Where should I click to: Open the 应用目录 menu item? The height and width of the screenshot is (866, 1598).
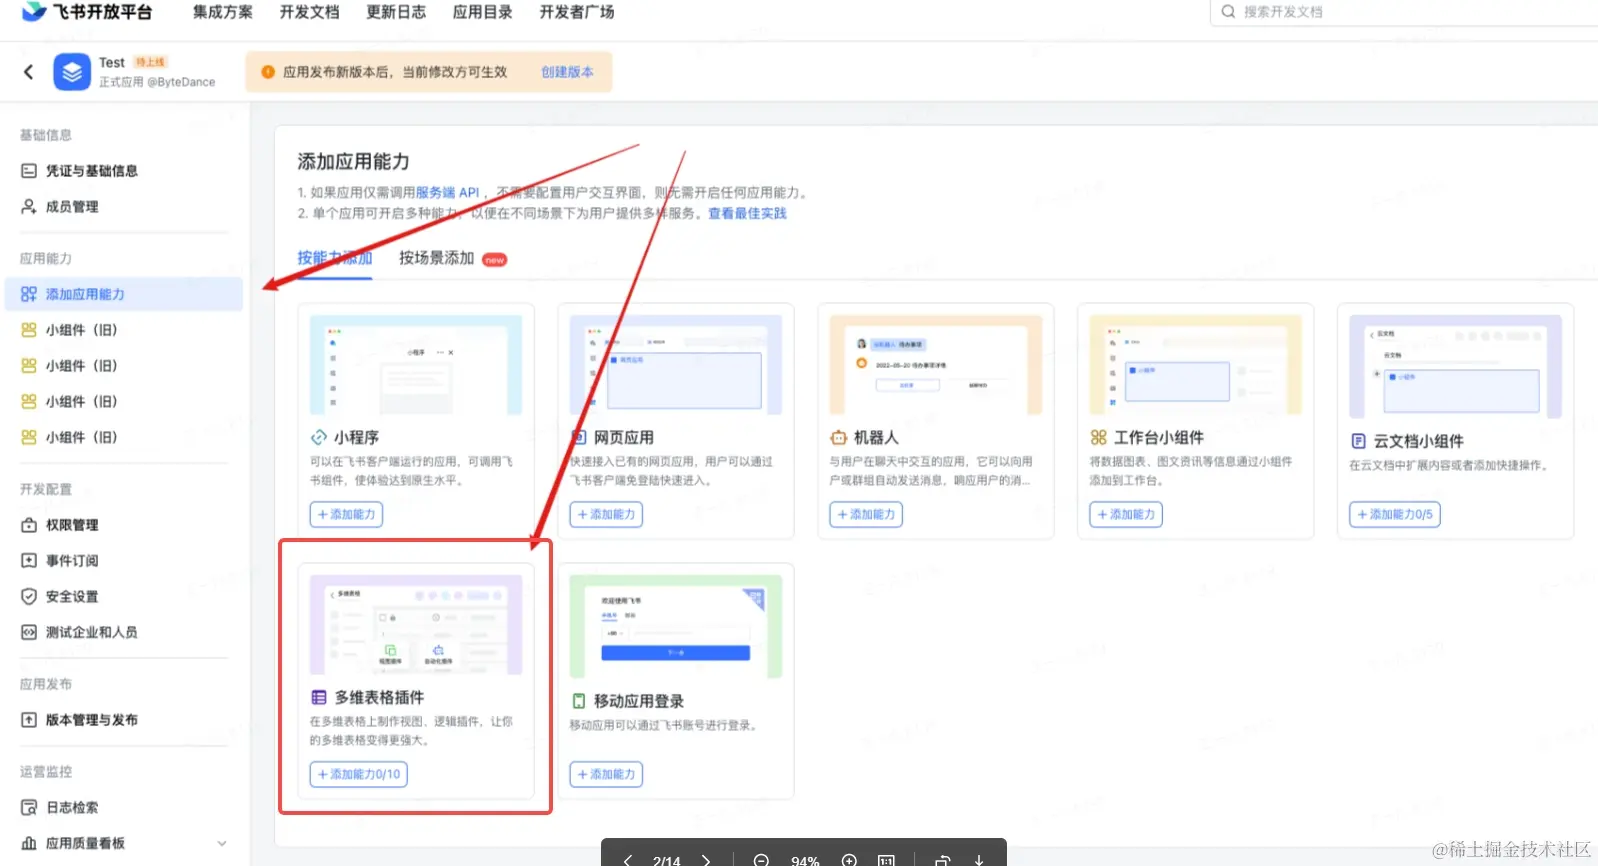tap(482, 12)
